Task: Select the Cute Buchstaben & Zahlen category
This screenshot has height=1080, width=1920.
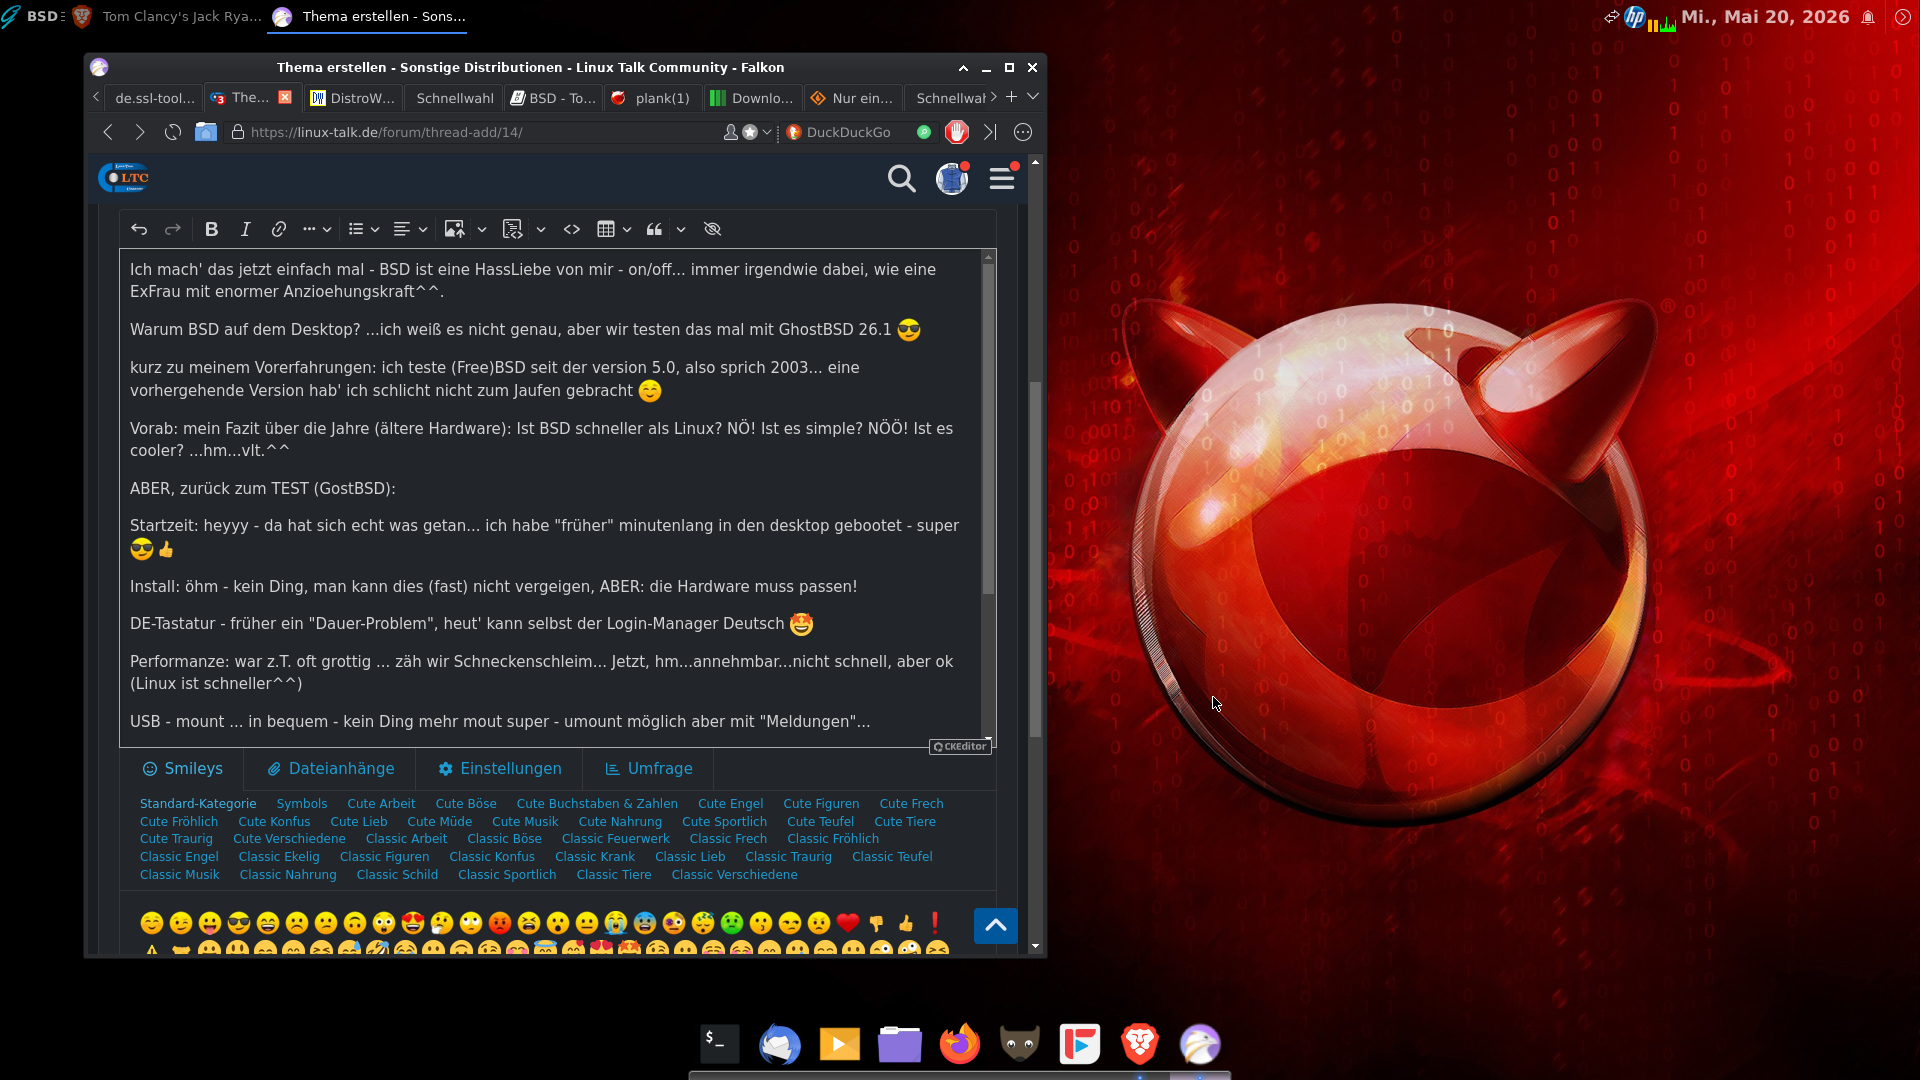Action: click(x=597, y=804)
